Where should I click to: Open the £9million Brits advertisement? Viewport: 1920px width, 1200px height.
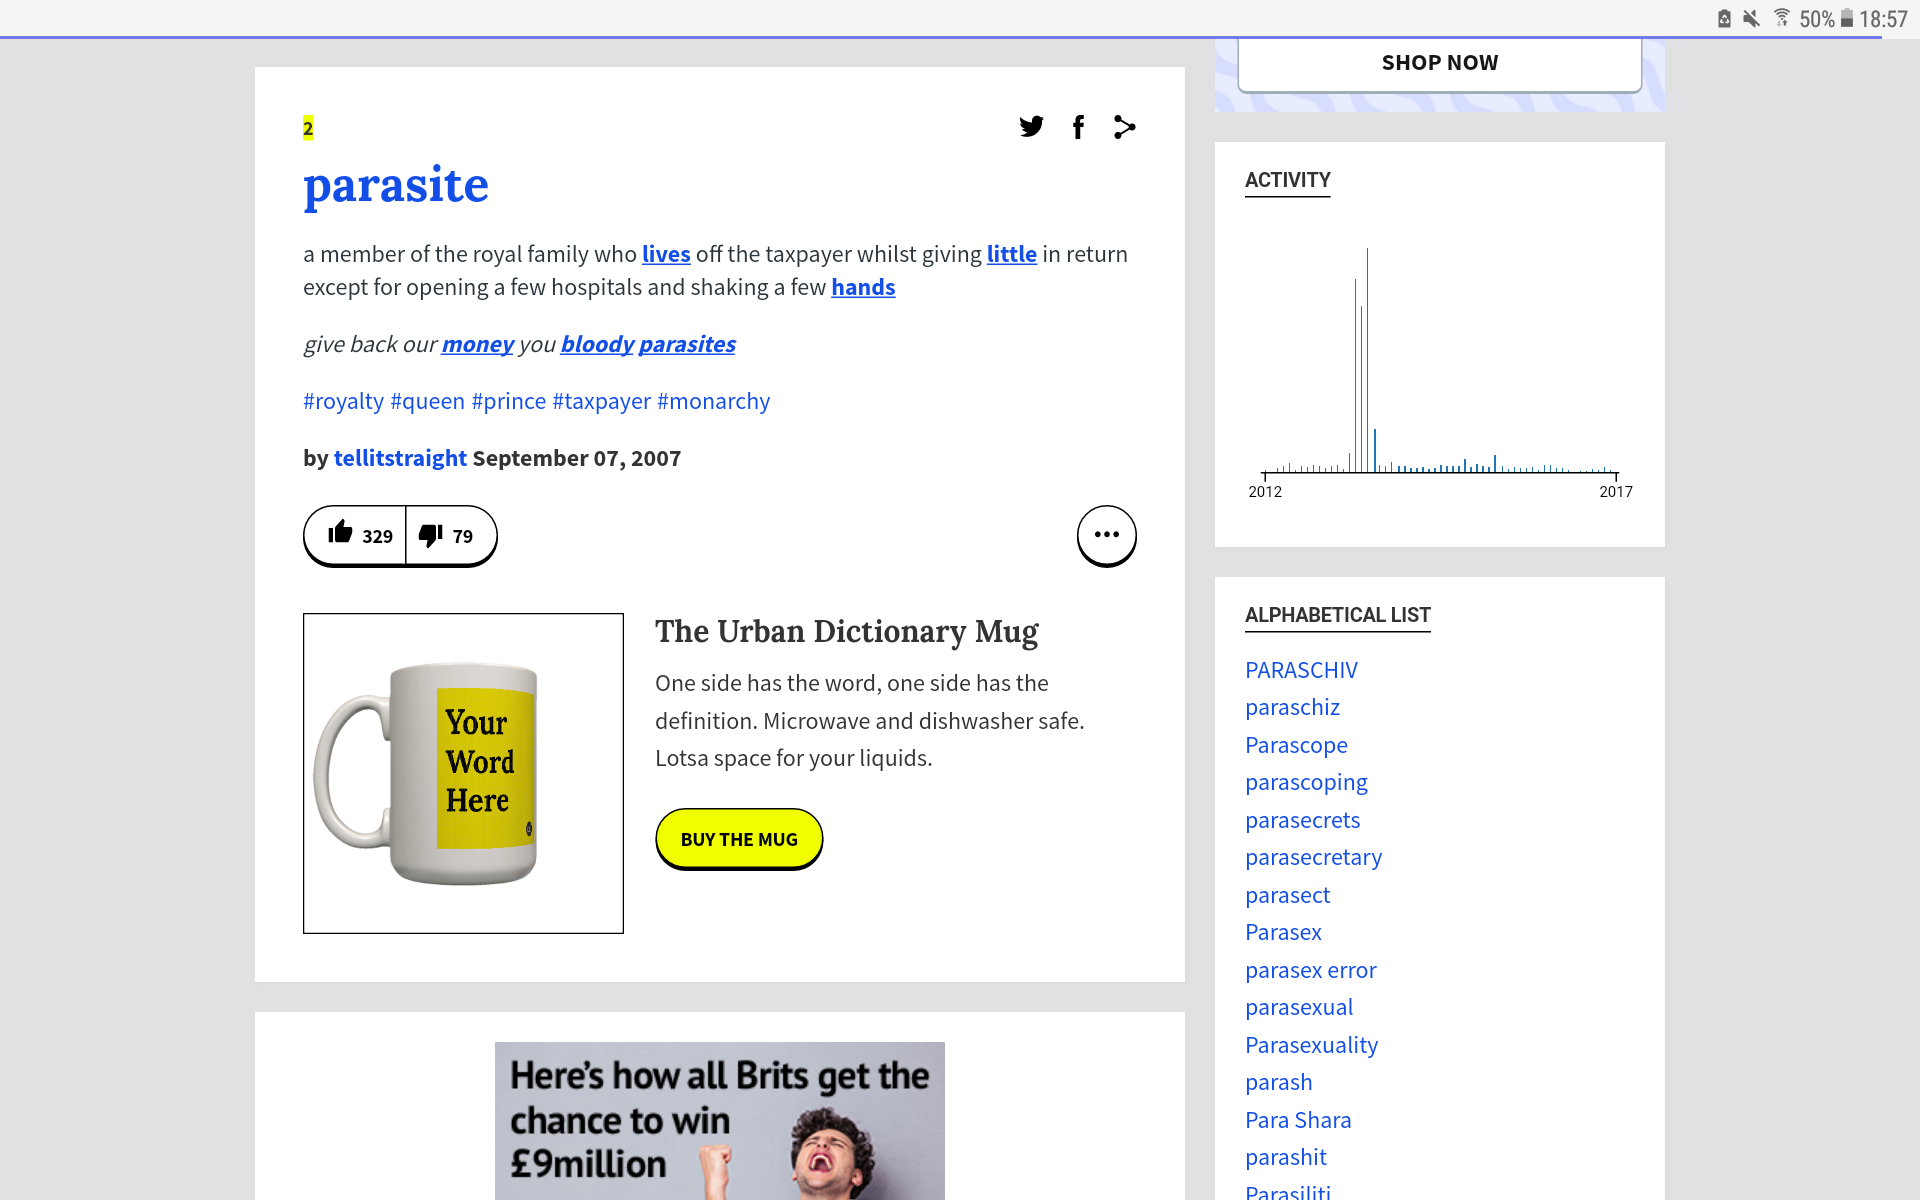(720, 1121)
